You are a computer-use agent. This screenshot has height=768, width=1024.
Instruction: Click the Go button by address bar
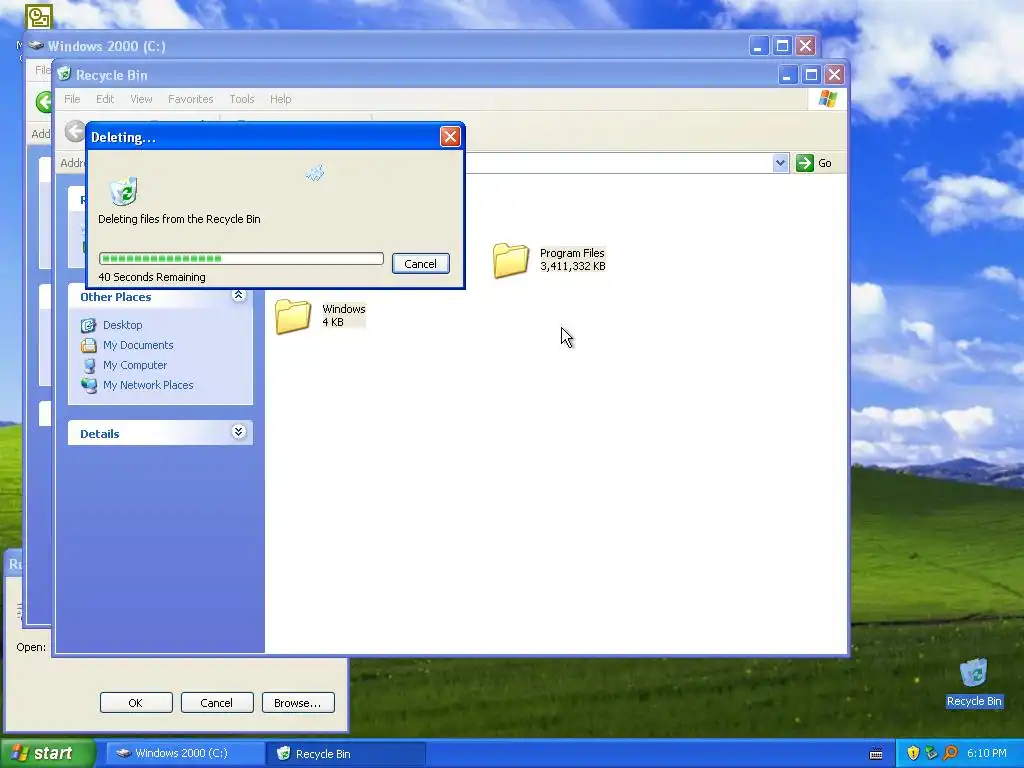(x=814, y=163)
